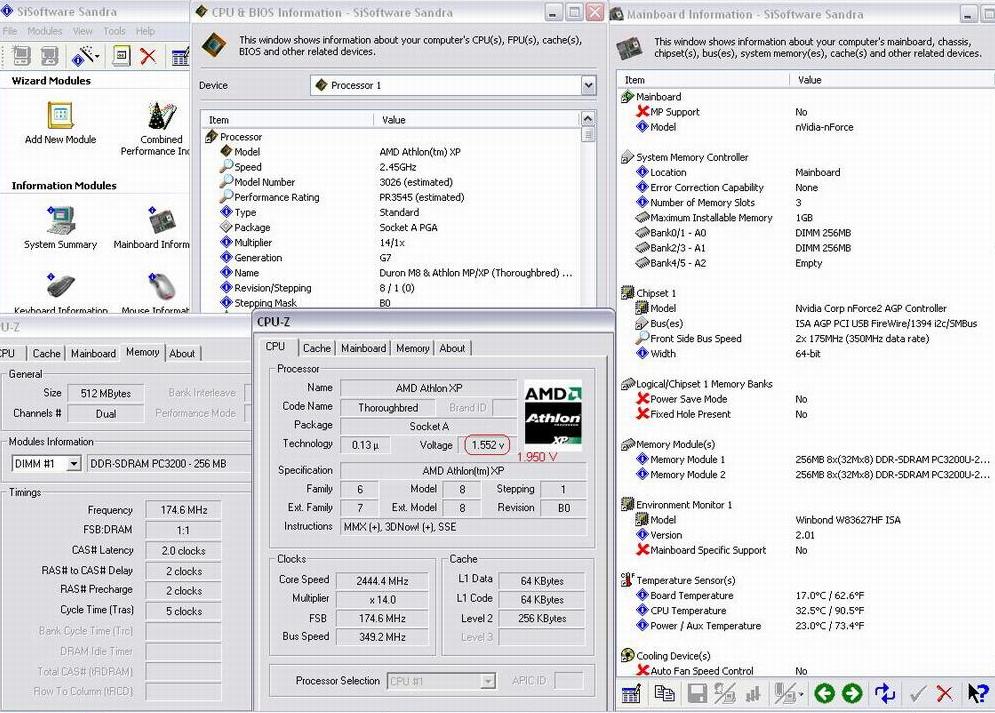Open the Add New Module wizard
The image size is (995, 713).
(x=60, y=124)
